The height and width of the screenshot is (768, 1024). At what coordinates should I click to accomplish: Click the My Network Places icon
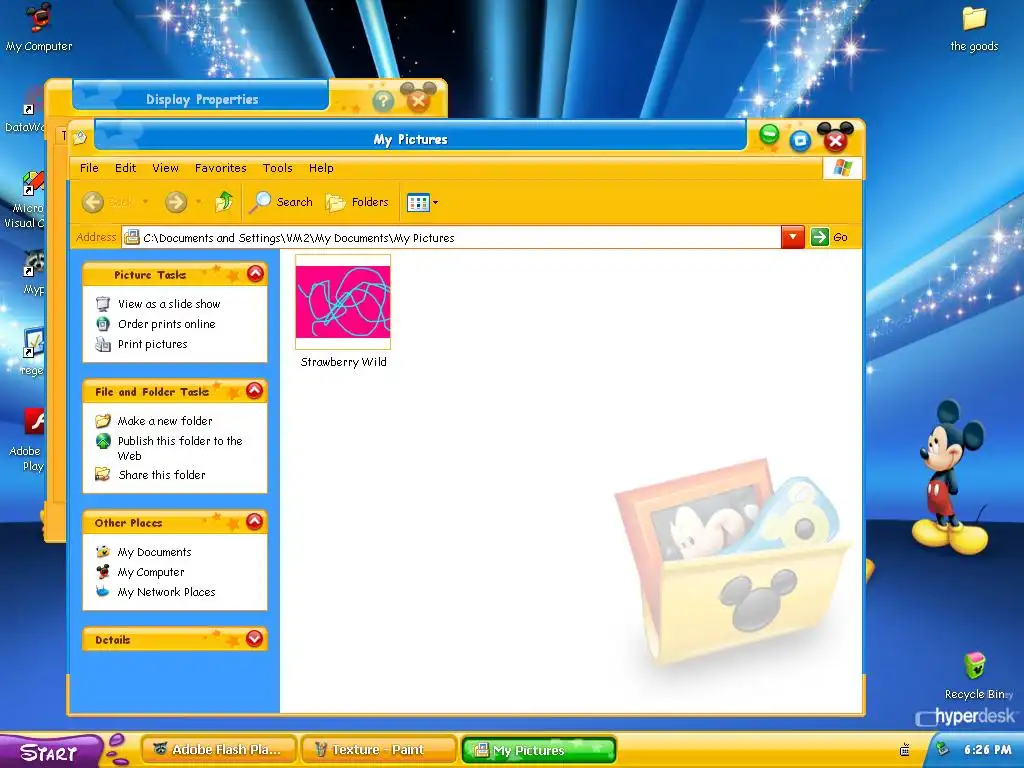coord(103,592)
